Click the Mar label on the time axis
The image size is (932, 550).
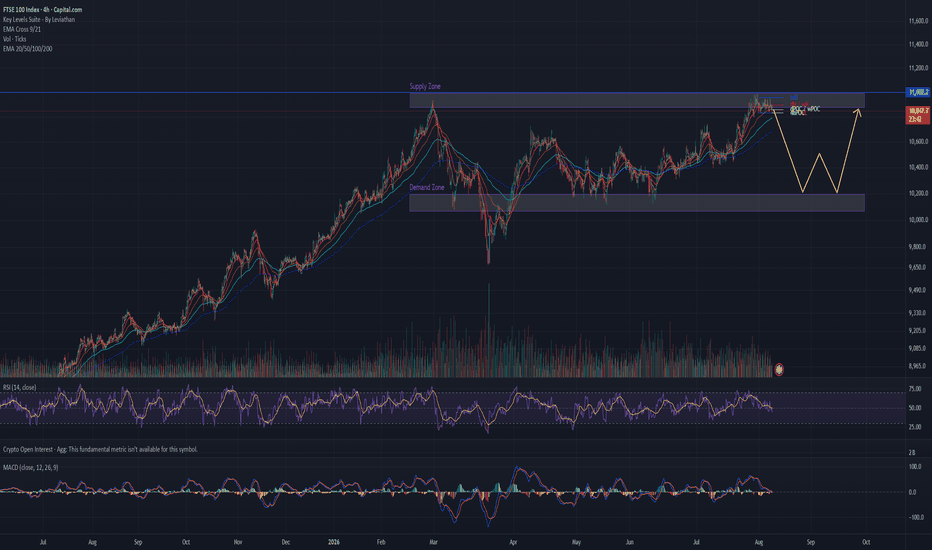pos(433,542)
